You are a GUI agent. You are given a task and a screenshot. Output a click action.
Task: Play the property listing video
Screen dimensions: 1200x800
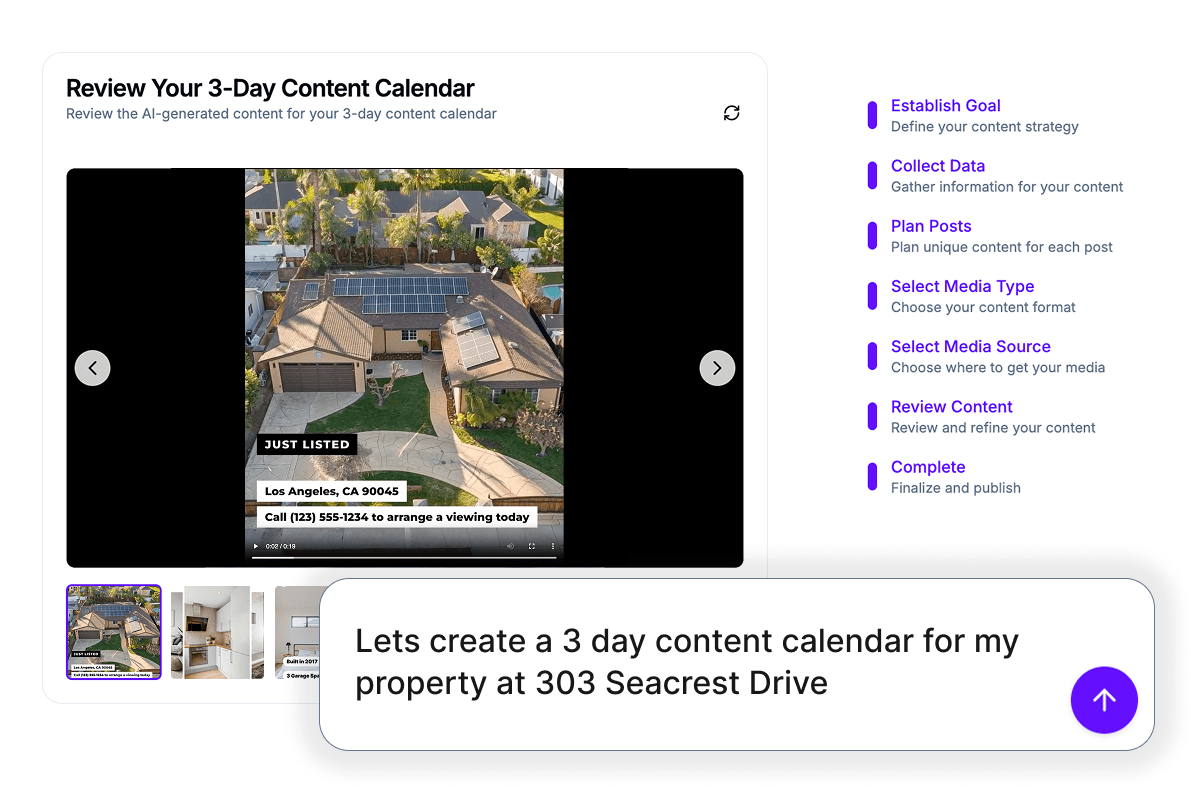tap(256, 546)
